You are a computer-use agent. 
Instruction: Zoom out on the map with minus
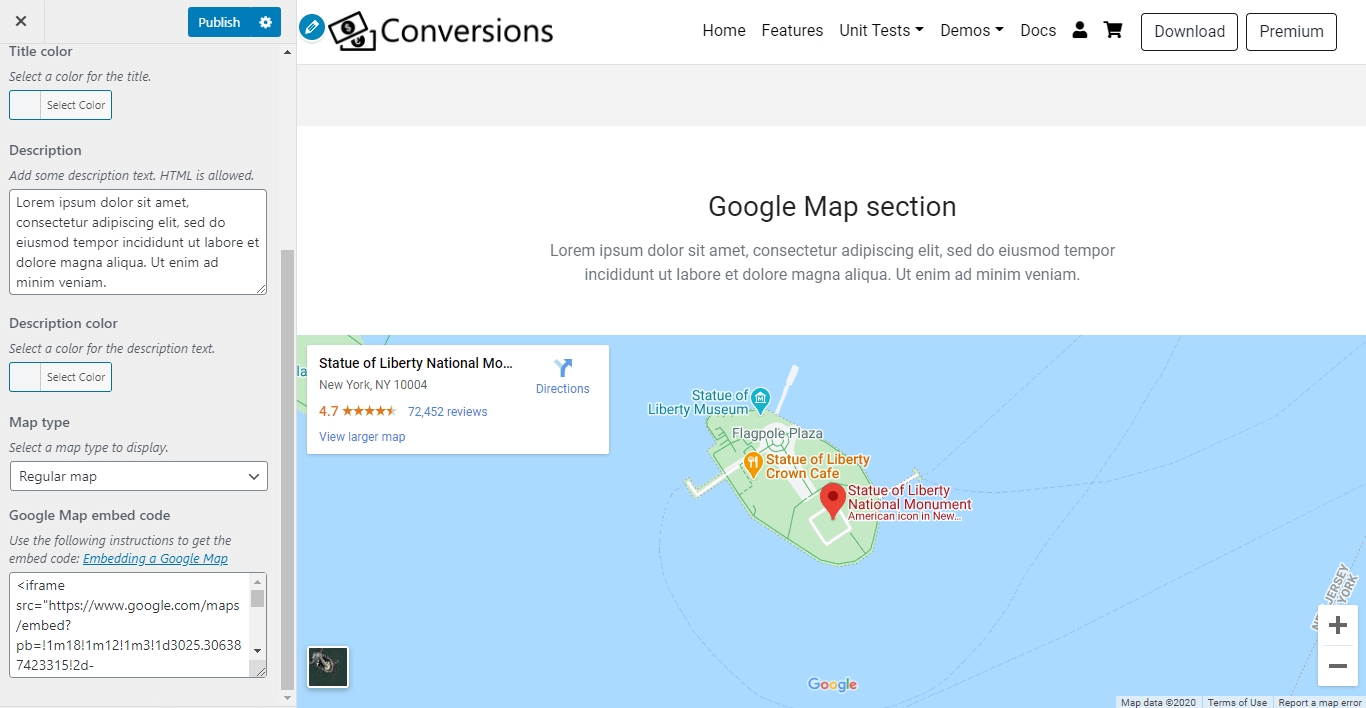coord(1338,666)
